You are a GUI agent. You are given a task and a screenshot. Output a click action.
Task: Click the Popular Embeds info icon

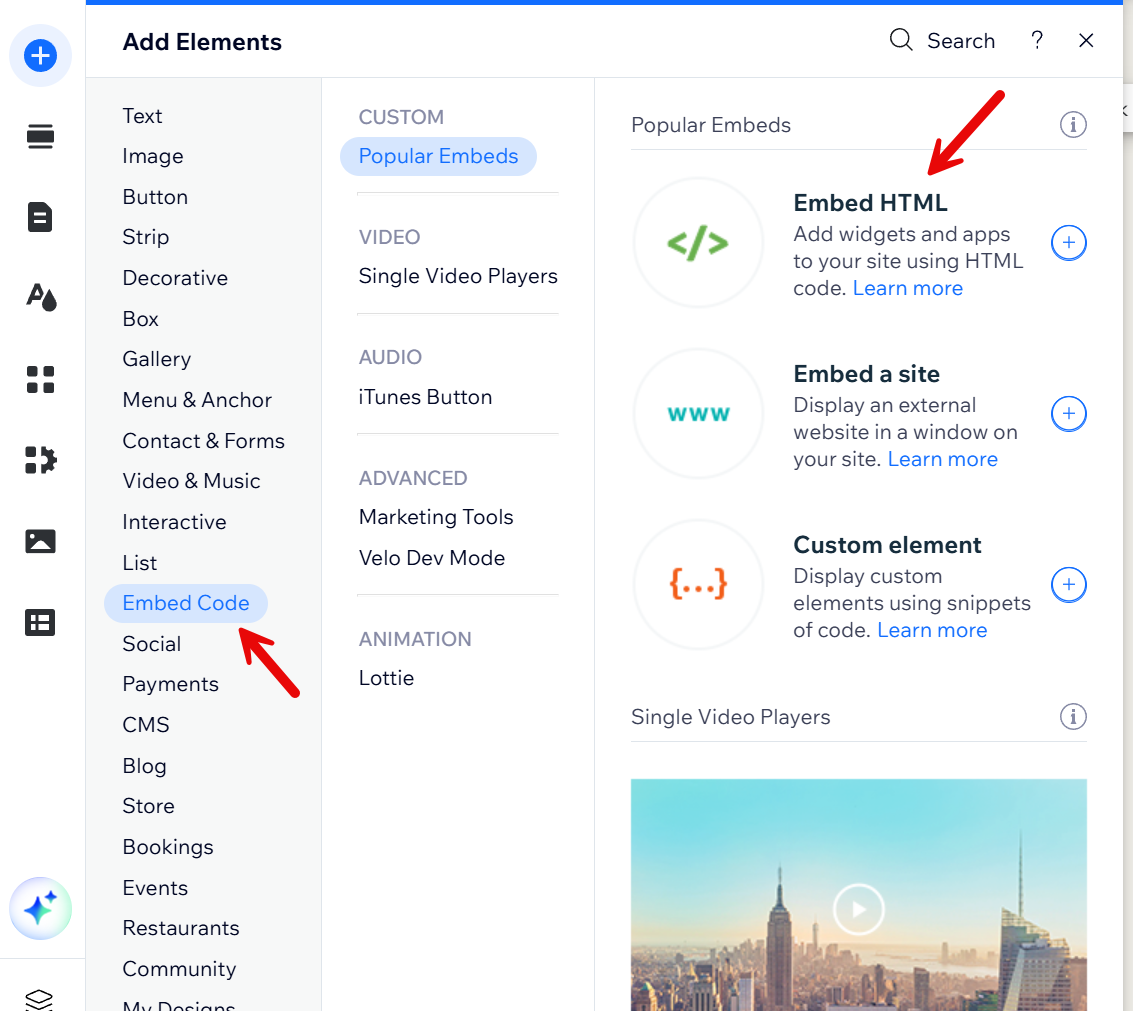click(1073, 124)
